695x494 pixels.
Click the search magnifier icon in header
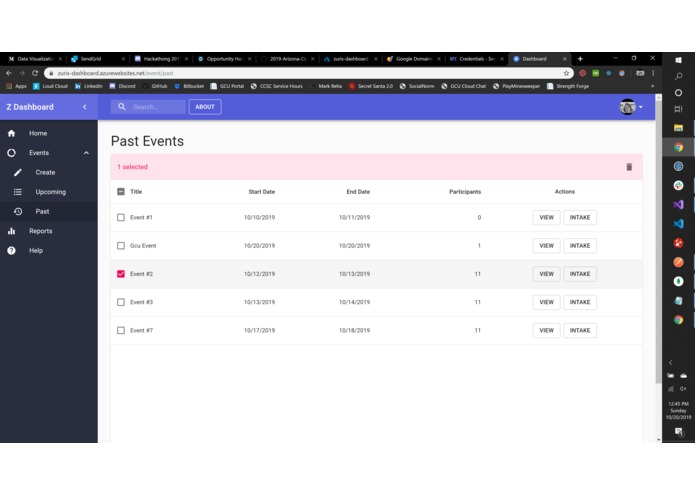[x=122, y=107]
